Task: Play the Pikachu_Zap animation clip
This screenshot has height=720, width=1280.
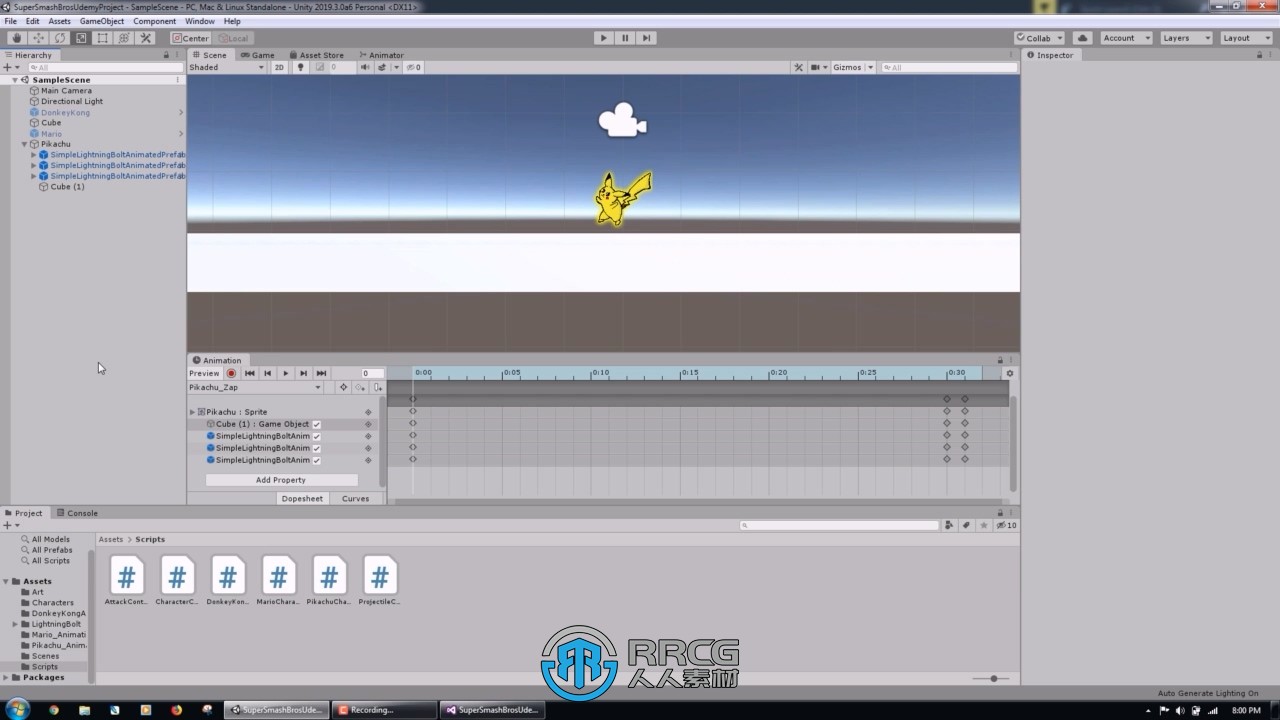Action: pyautogui.click(x=285, y=373)
